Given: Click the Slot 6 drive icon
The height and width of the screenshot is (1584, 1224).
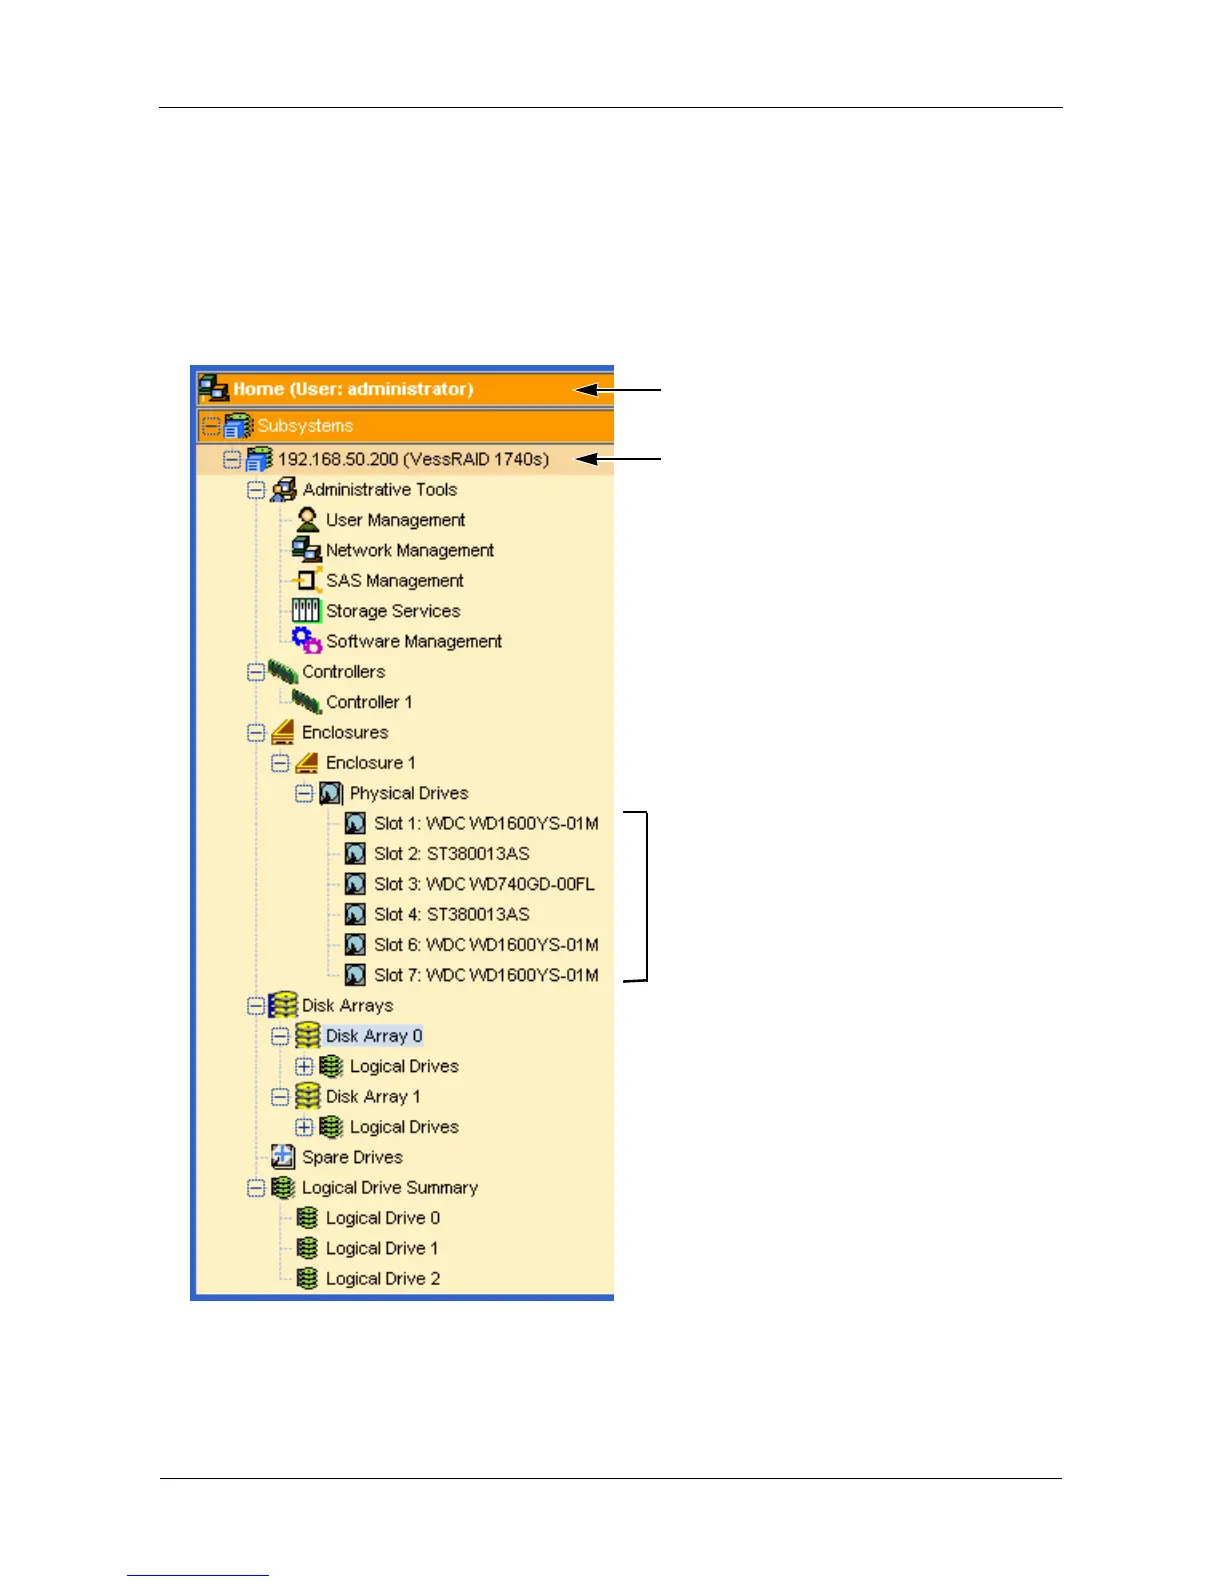Looking at the screenshot, I should click(x=355, y=945).
